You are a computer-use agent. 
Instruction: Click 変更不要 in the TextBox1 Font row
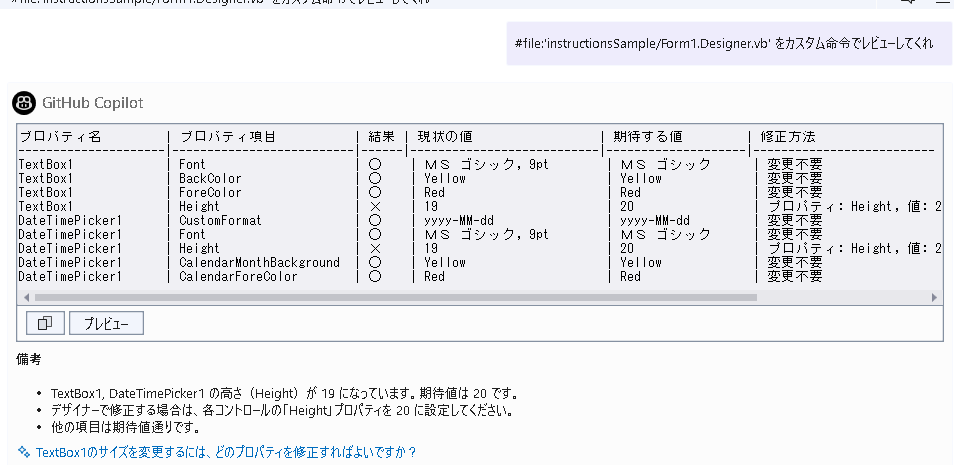[x=795, y=164]
